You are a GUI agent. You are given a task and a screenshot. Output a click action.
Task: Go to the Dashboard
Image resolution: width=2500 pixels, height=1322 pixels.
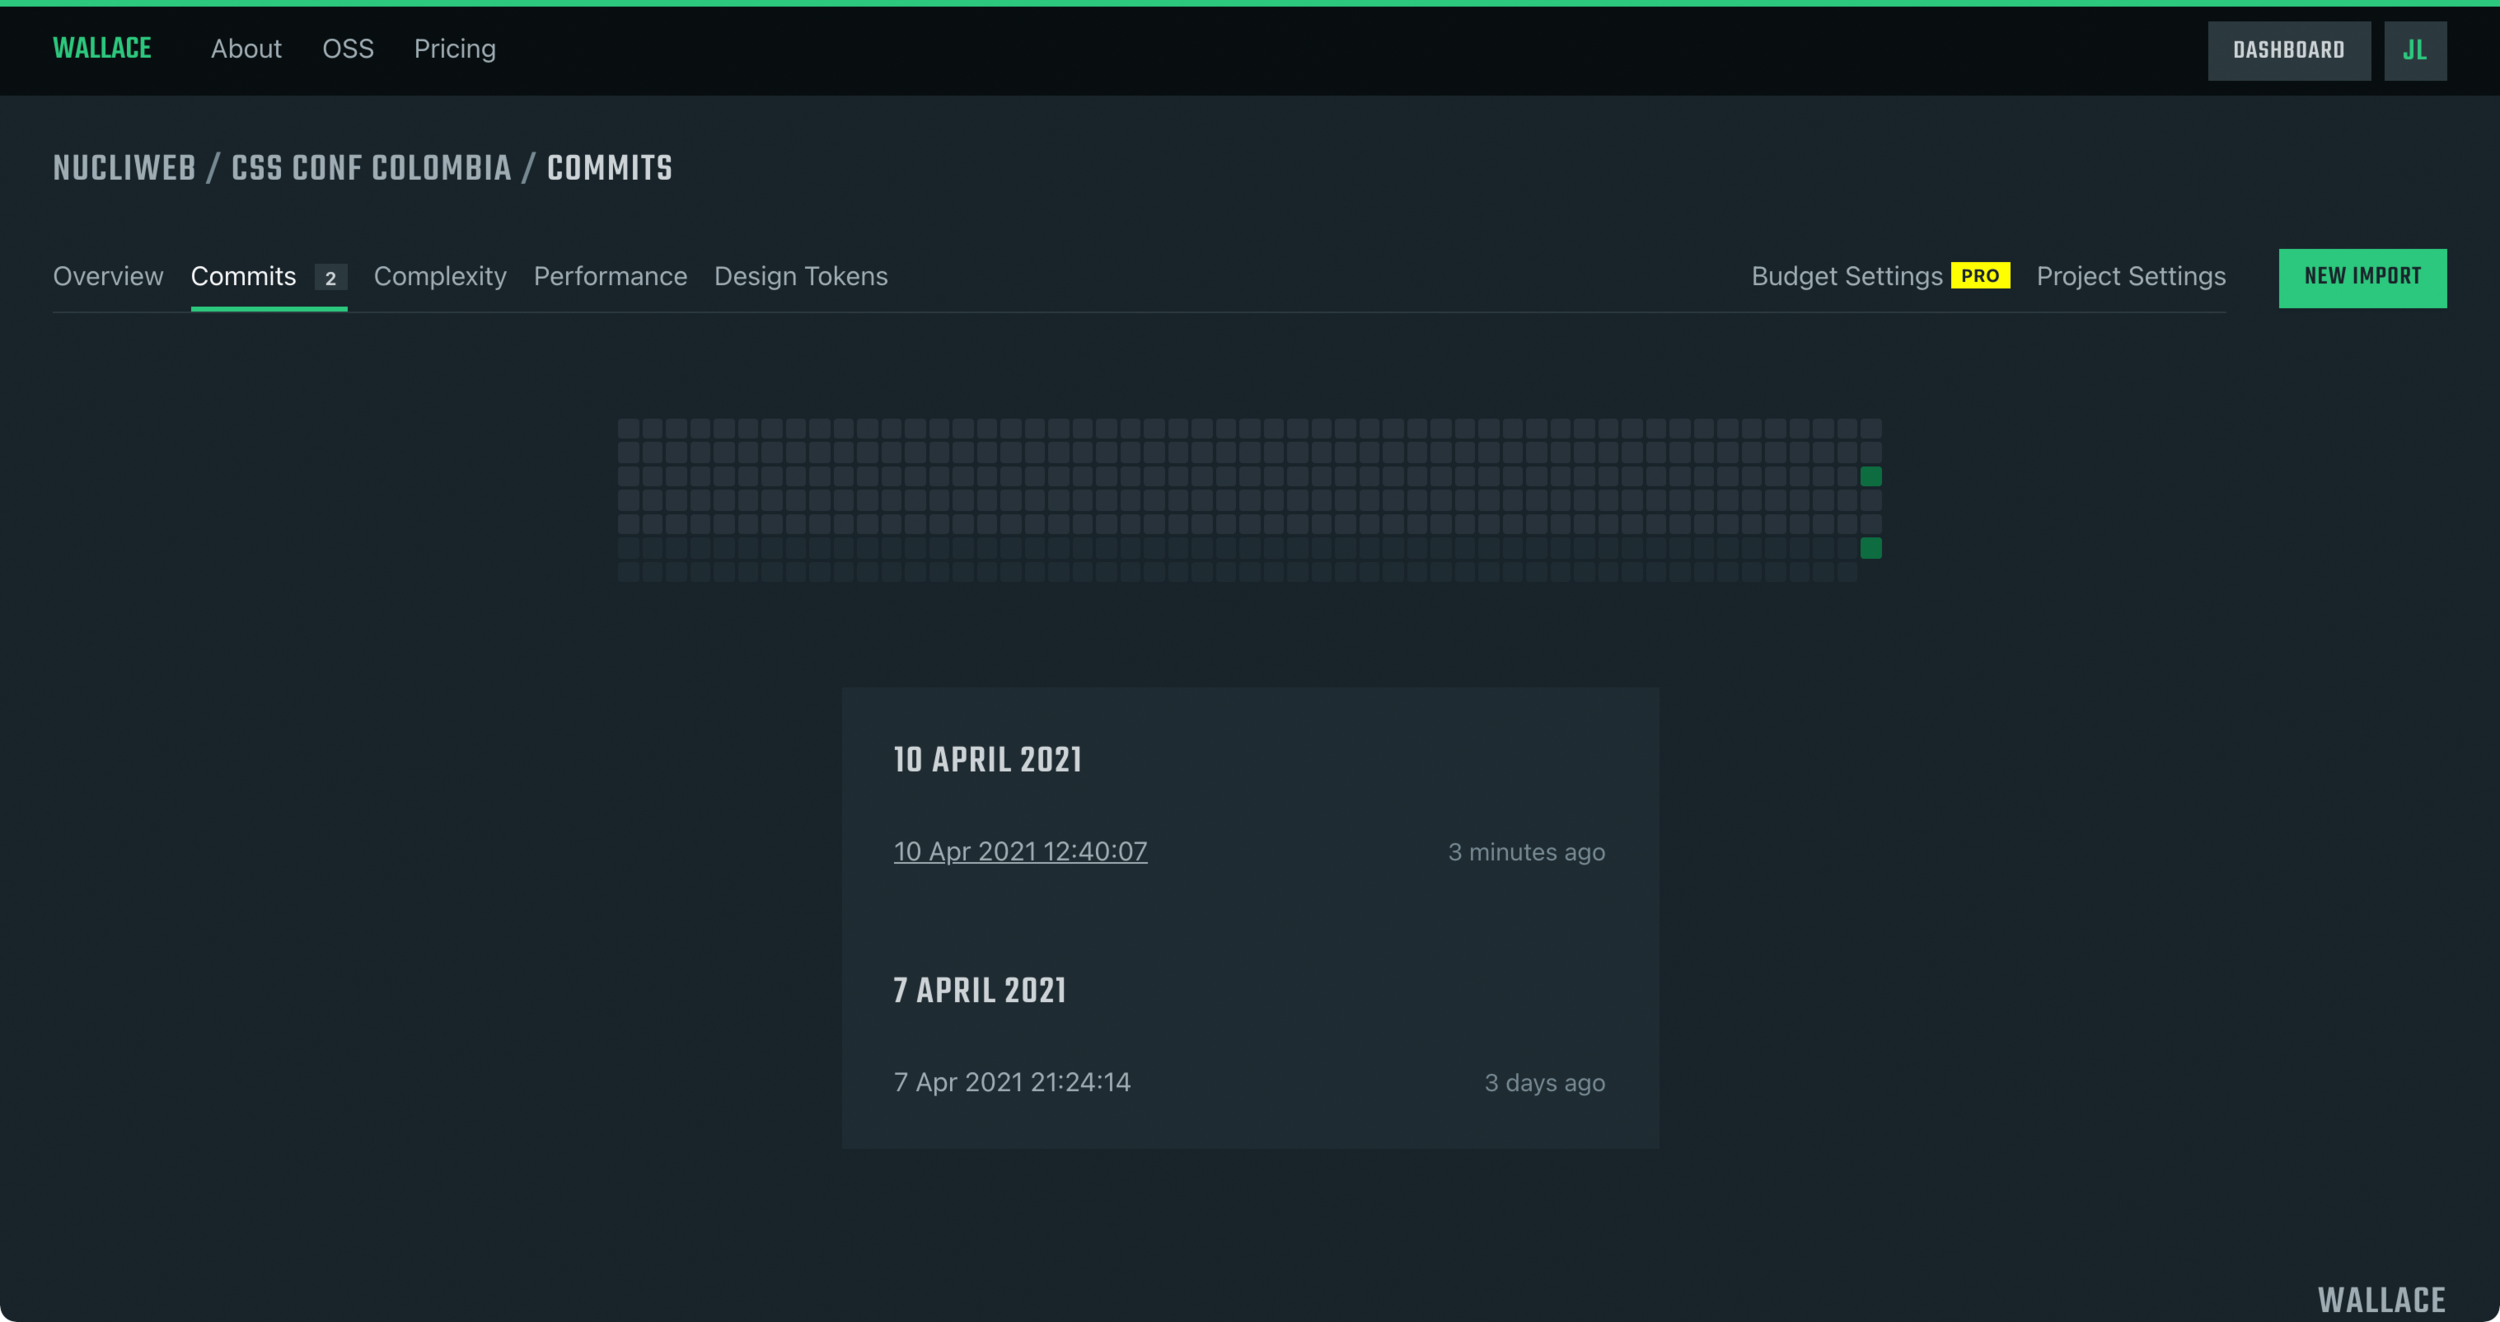[2288, 51]
